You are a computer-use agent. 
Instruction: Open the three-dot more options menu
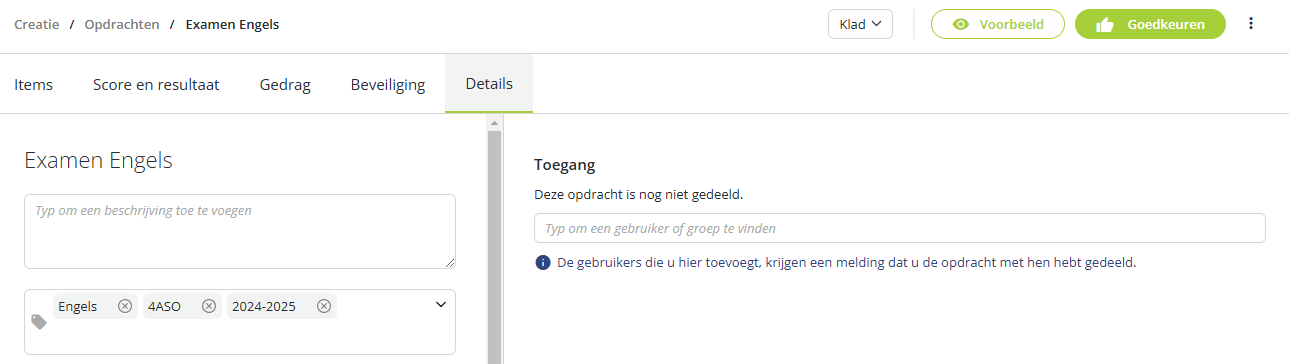coord(1250,24)
